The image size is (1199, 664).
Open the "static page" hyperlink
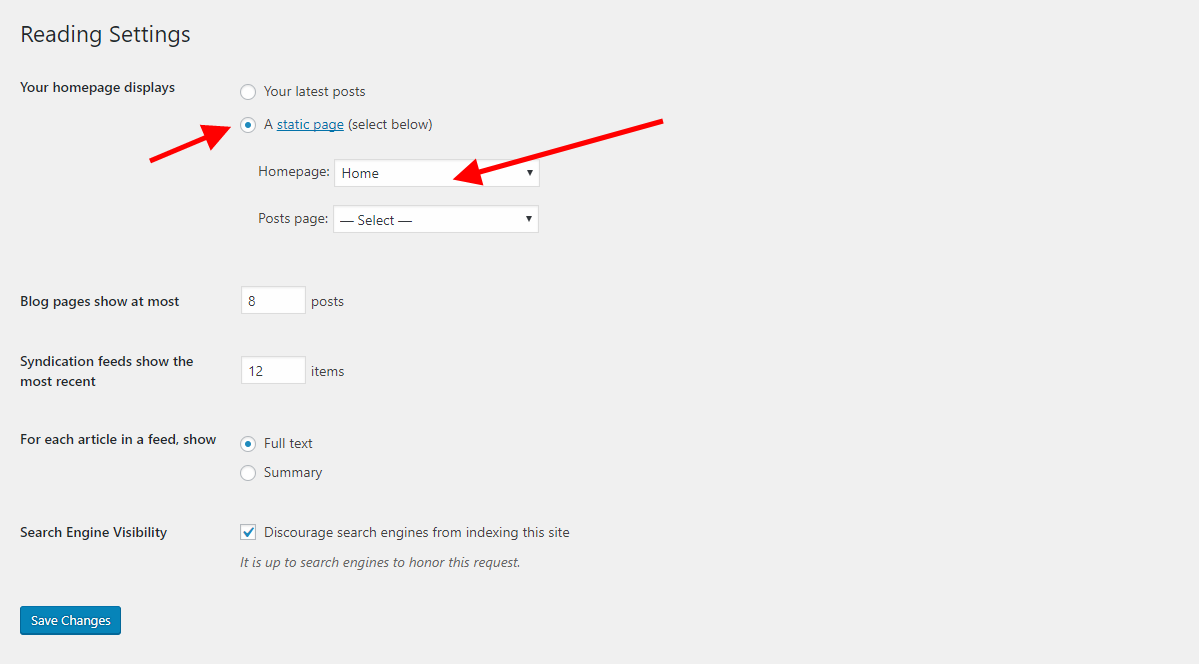[x=310, y=125]
